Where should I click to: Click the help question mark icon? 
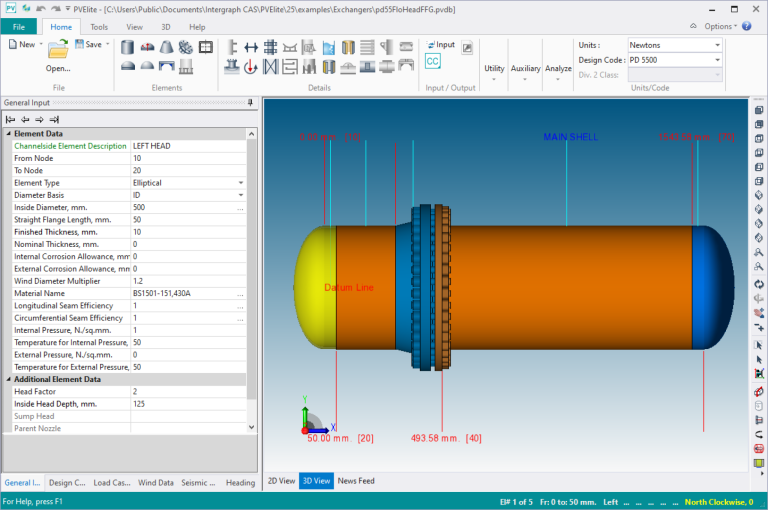[746, 26]
